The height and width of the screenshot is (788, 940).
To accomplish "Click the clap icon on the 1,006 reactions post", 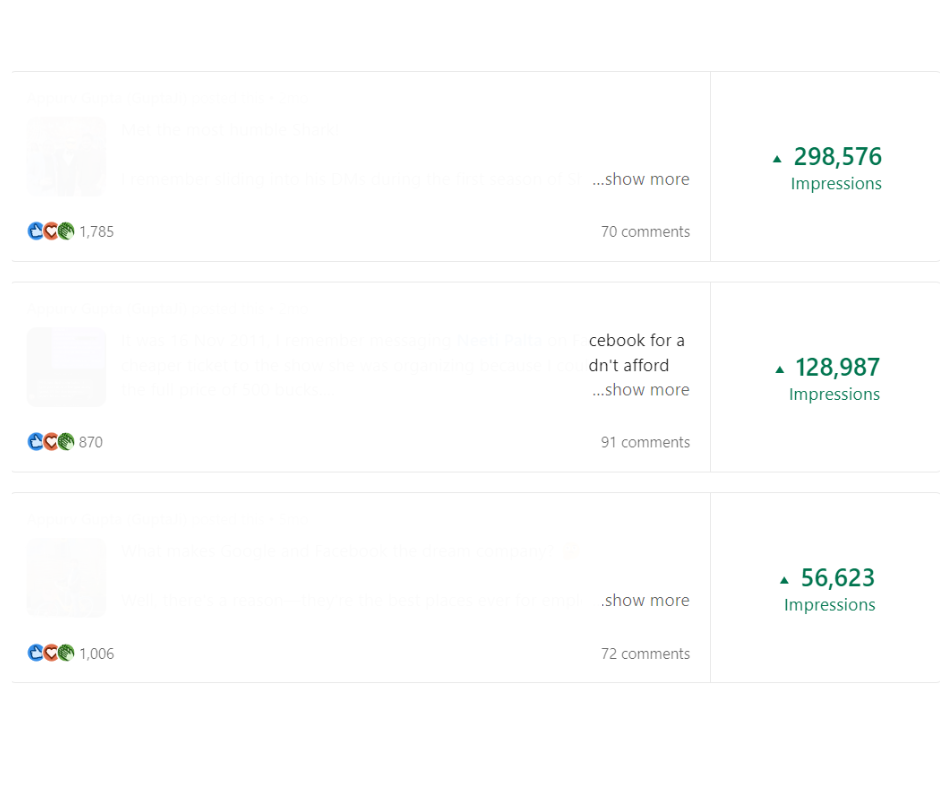I will click(x=66, y=653).
